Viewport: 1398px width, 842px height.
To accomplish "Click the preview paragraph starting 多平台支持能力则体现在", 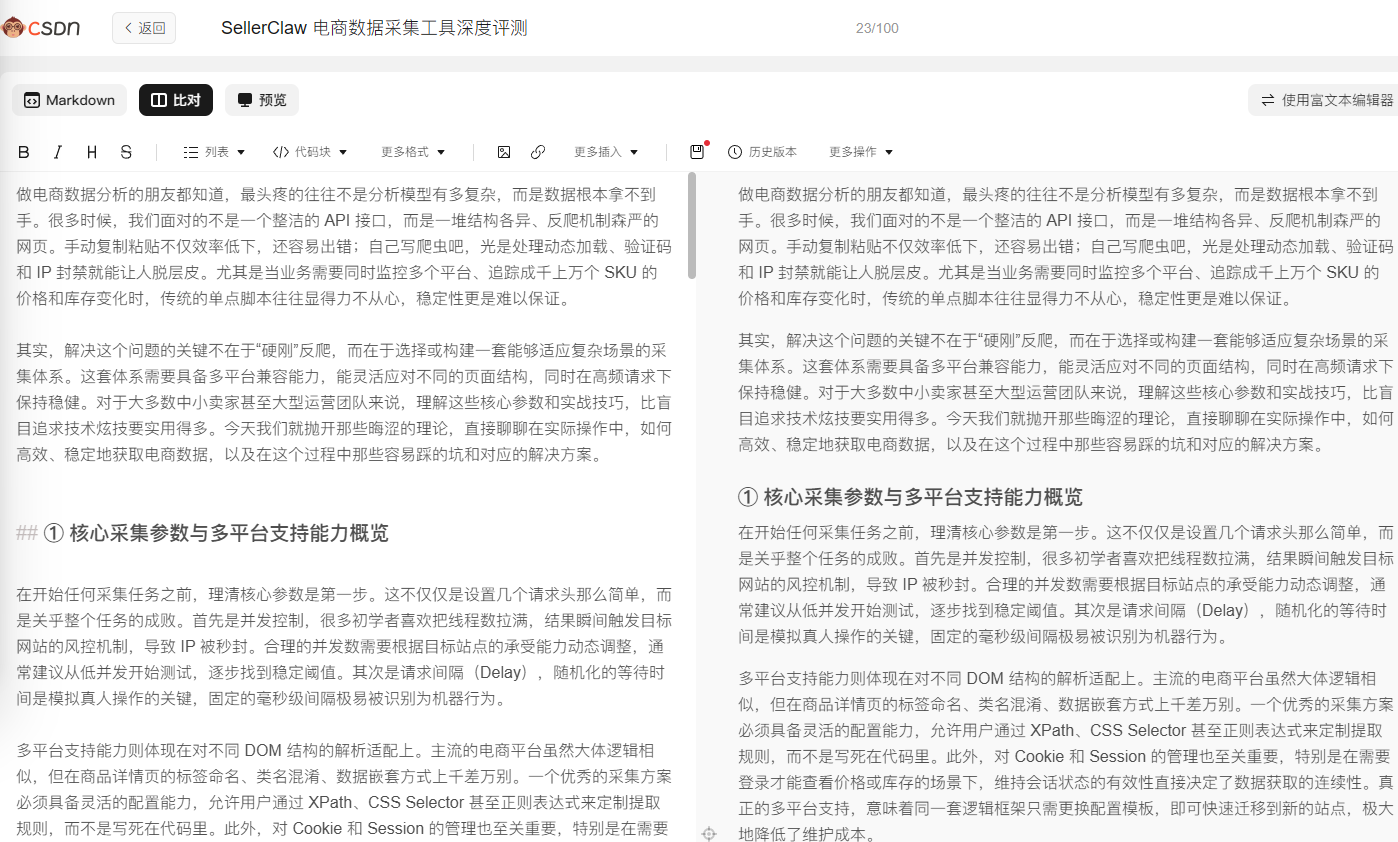I will click(x=1066, y=755).
